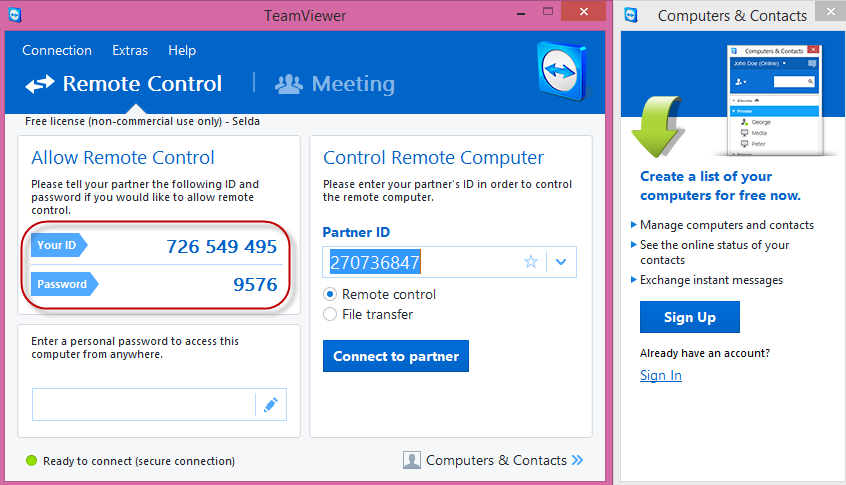Select the Remote control radio option
Viewport: 846px width, 485px height.
point(331,295)
